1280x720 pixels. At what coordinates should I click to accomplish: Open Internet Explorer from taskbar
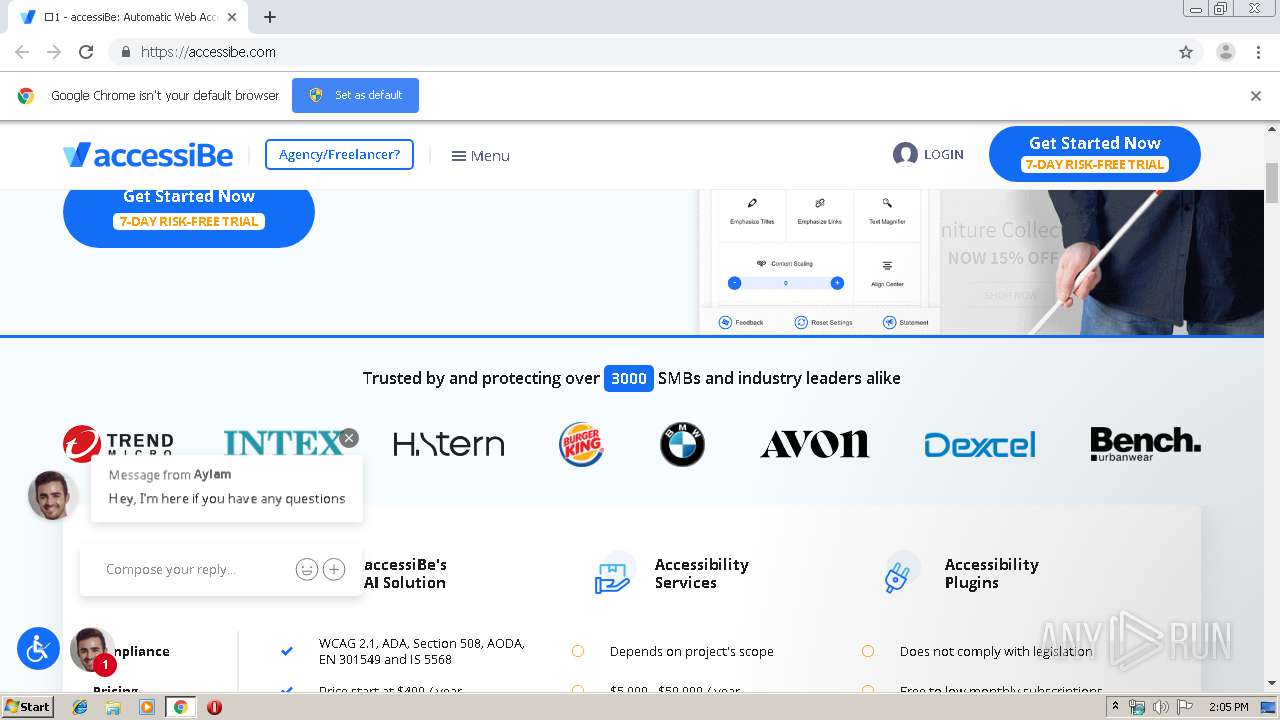click(80, 707)
